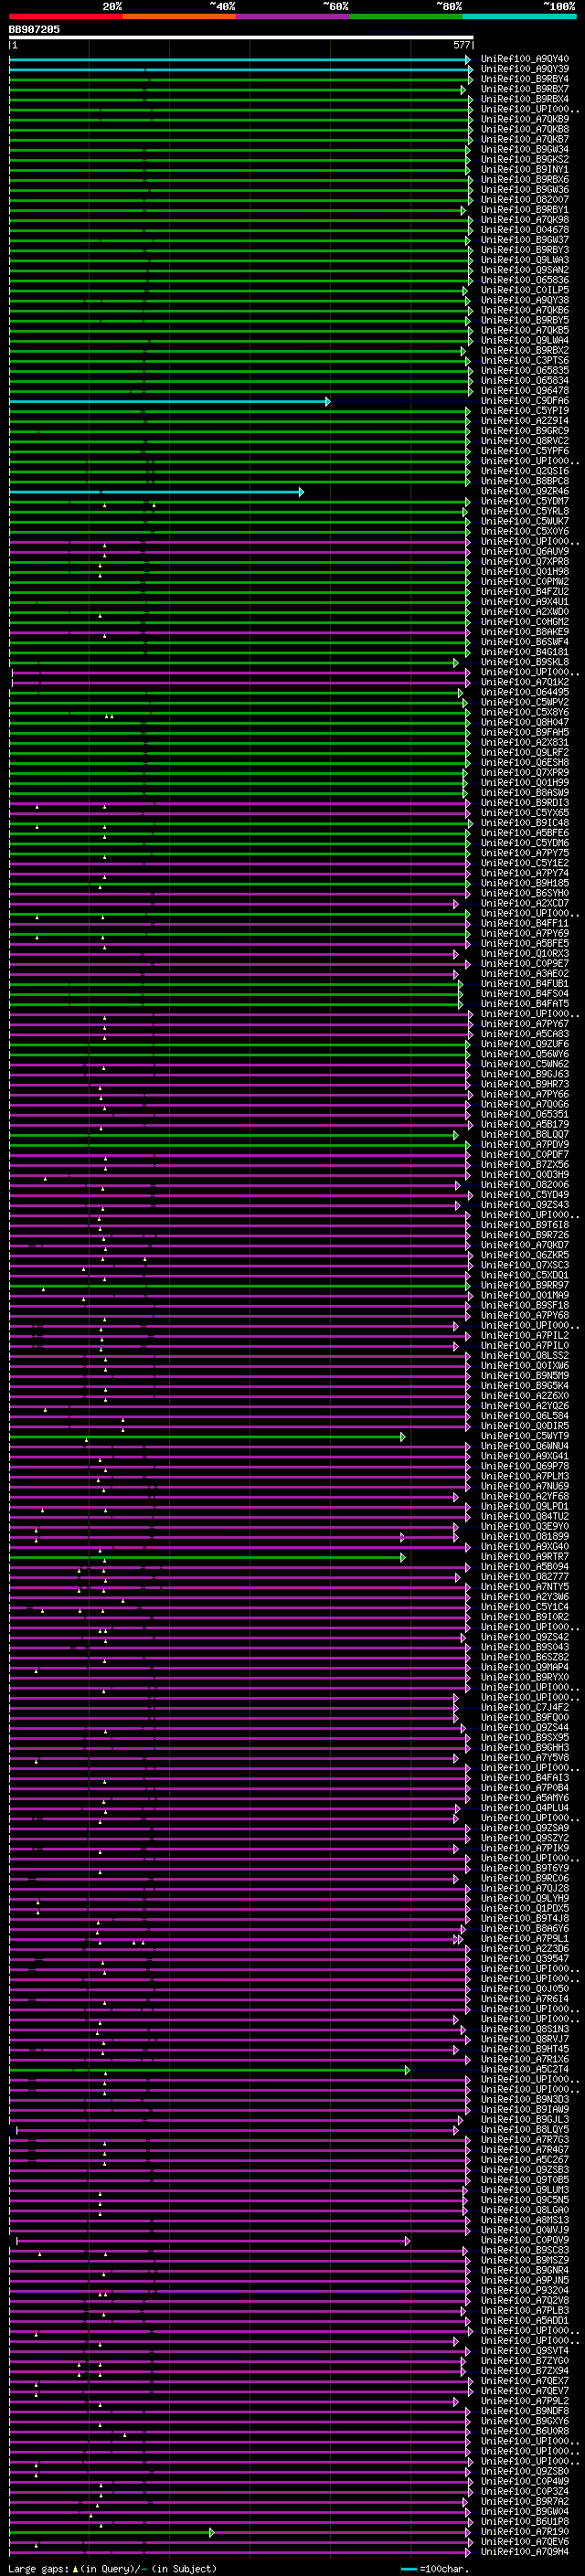This screenshot has height=2576, width=585.
Task: Select label UniRef100_Q8RVC2
Action: point(525,441)
